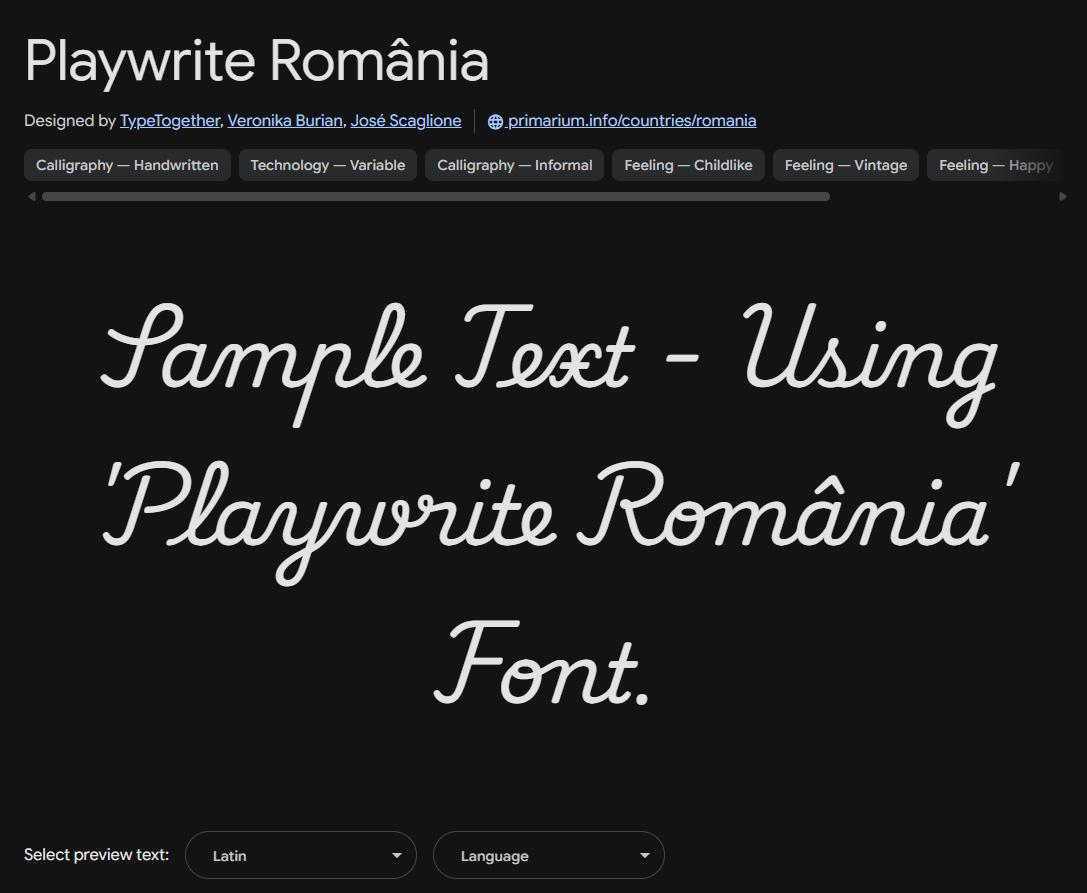
Task: Select the Calligraphy — Informal tag
Action: [x=514, y=165]
